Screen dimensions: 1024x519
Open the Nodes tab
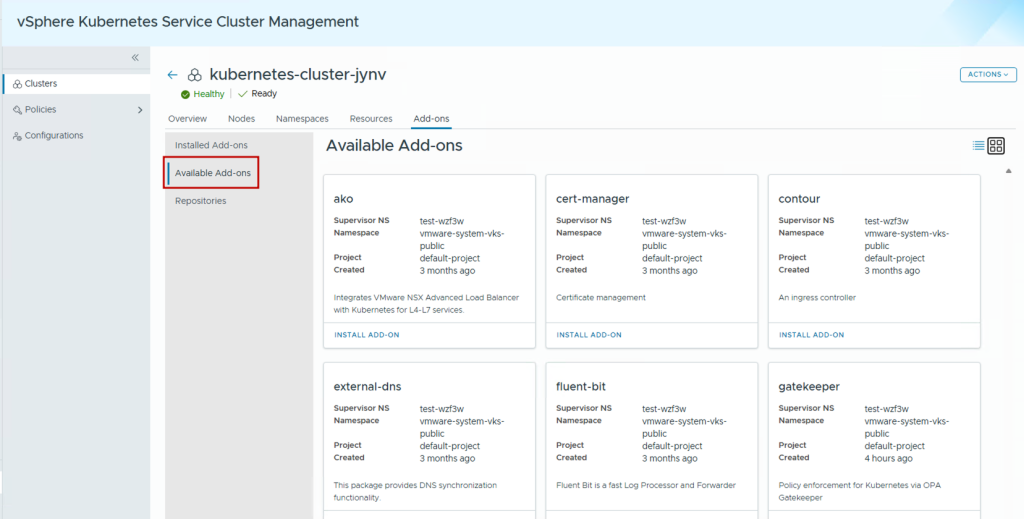tap(242, 119)
